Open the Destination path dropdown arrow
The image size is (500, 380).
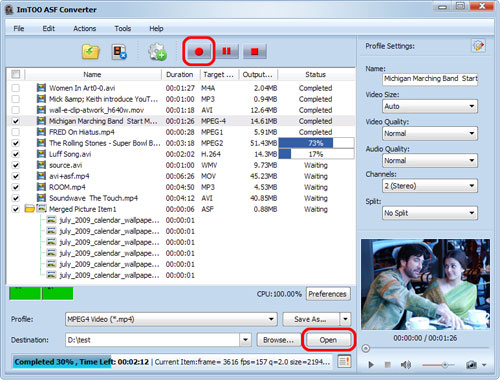(x=245, y=340)
